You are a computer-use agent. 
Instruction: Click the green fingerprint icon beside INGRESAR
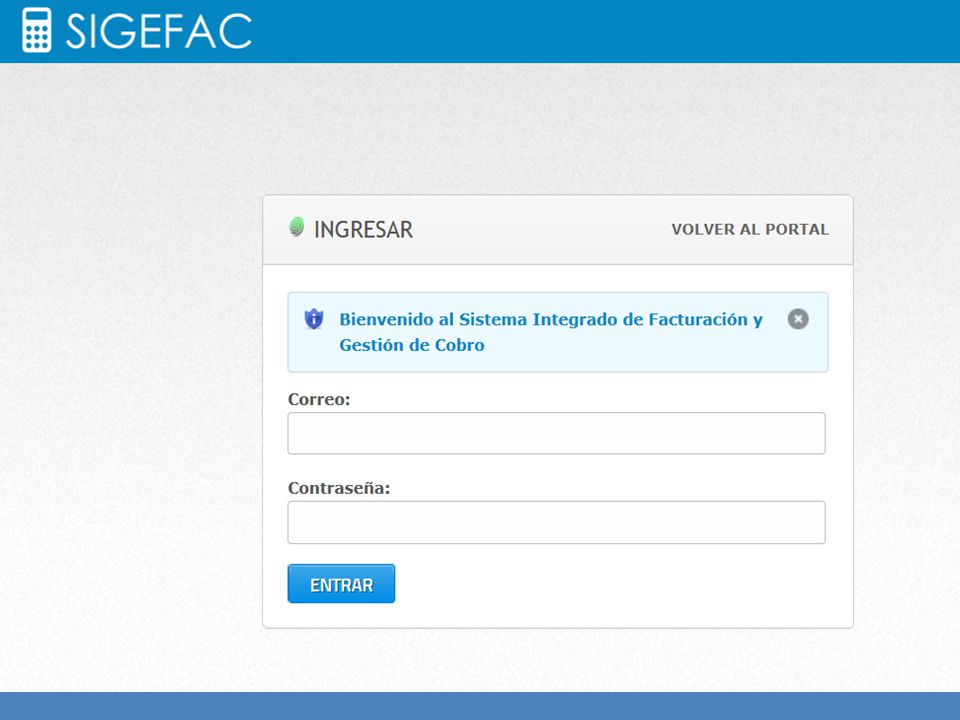click(x=296, y=227)
